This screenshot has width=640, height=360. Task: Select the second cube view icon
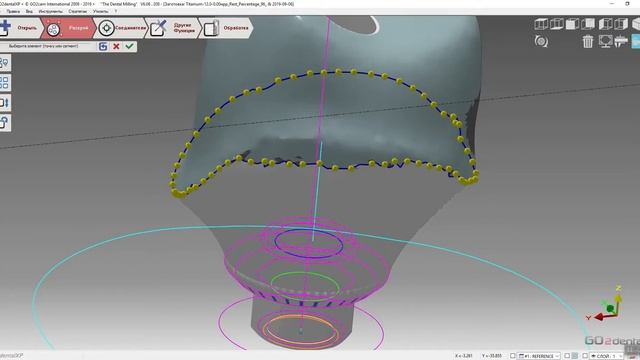[557, 24]
